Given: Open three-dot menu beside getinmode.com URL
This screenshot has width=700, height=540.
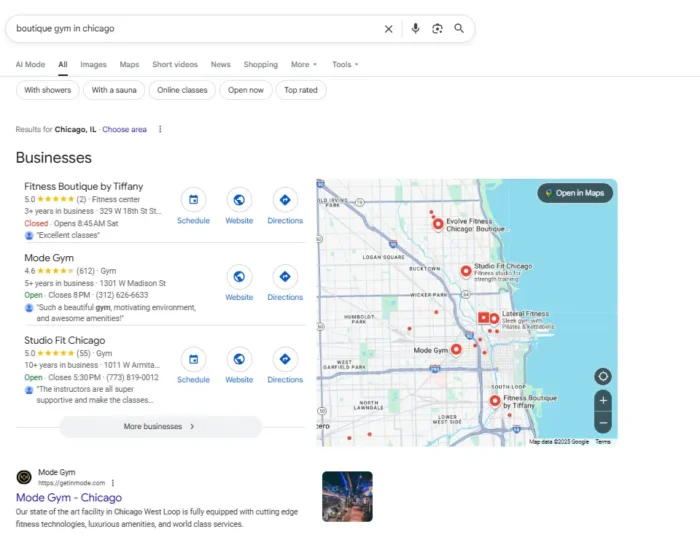Looking at the screenshot, I should pos(113,483).
